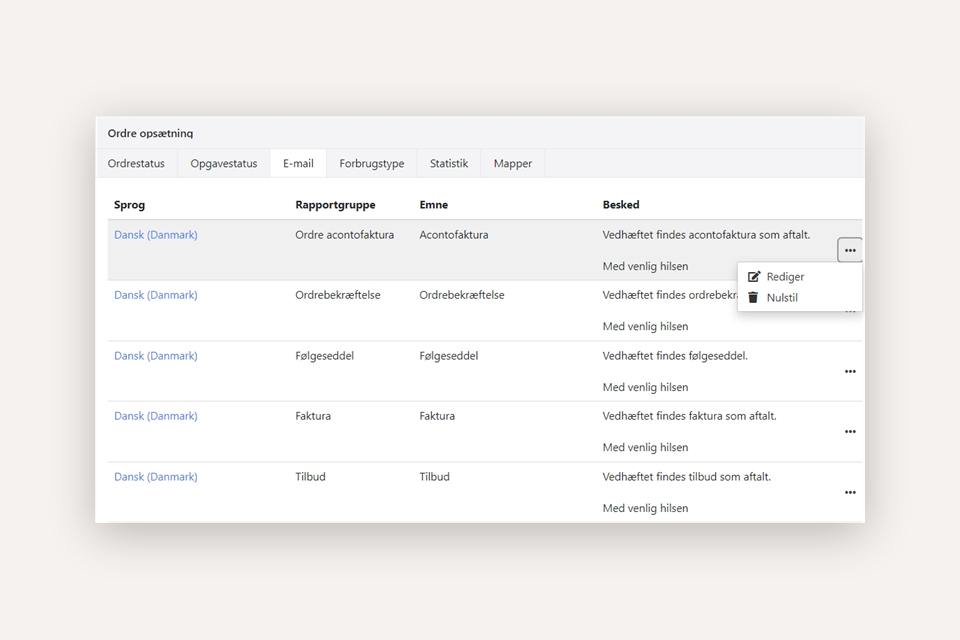Viewport: 960px width, 640px height.
Task: Select the E-mail tab
Action: (298, 163)
